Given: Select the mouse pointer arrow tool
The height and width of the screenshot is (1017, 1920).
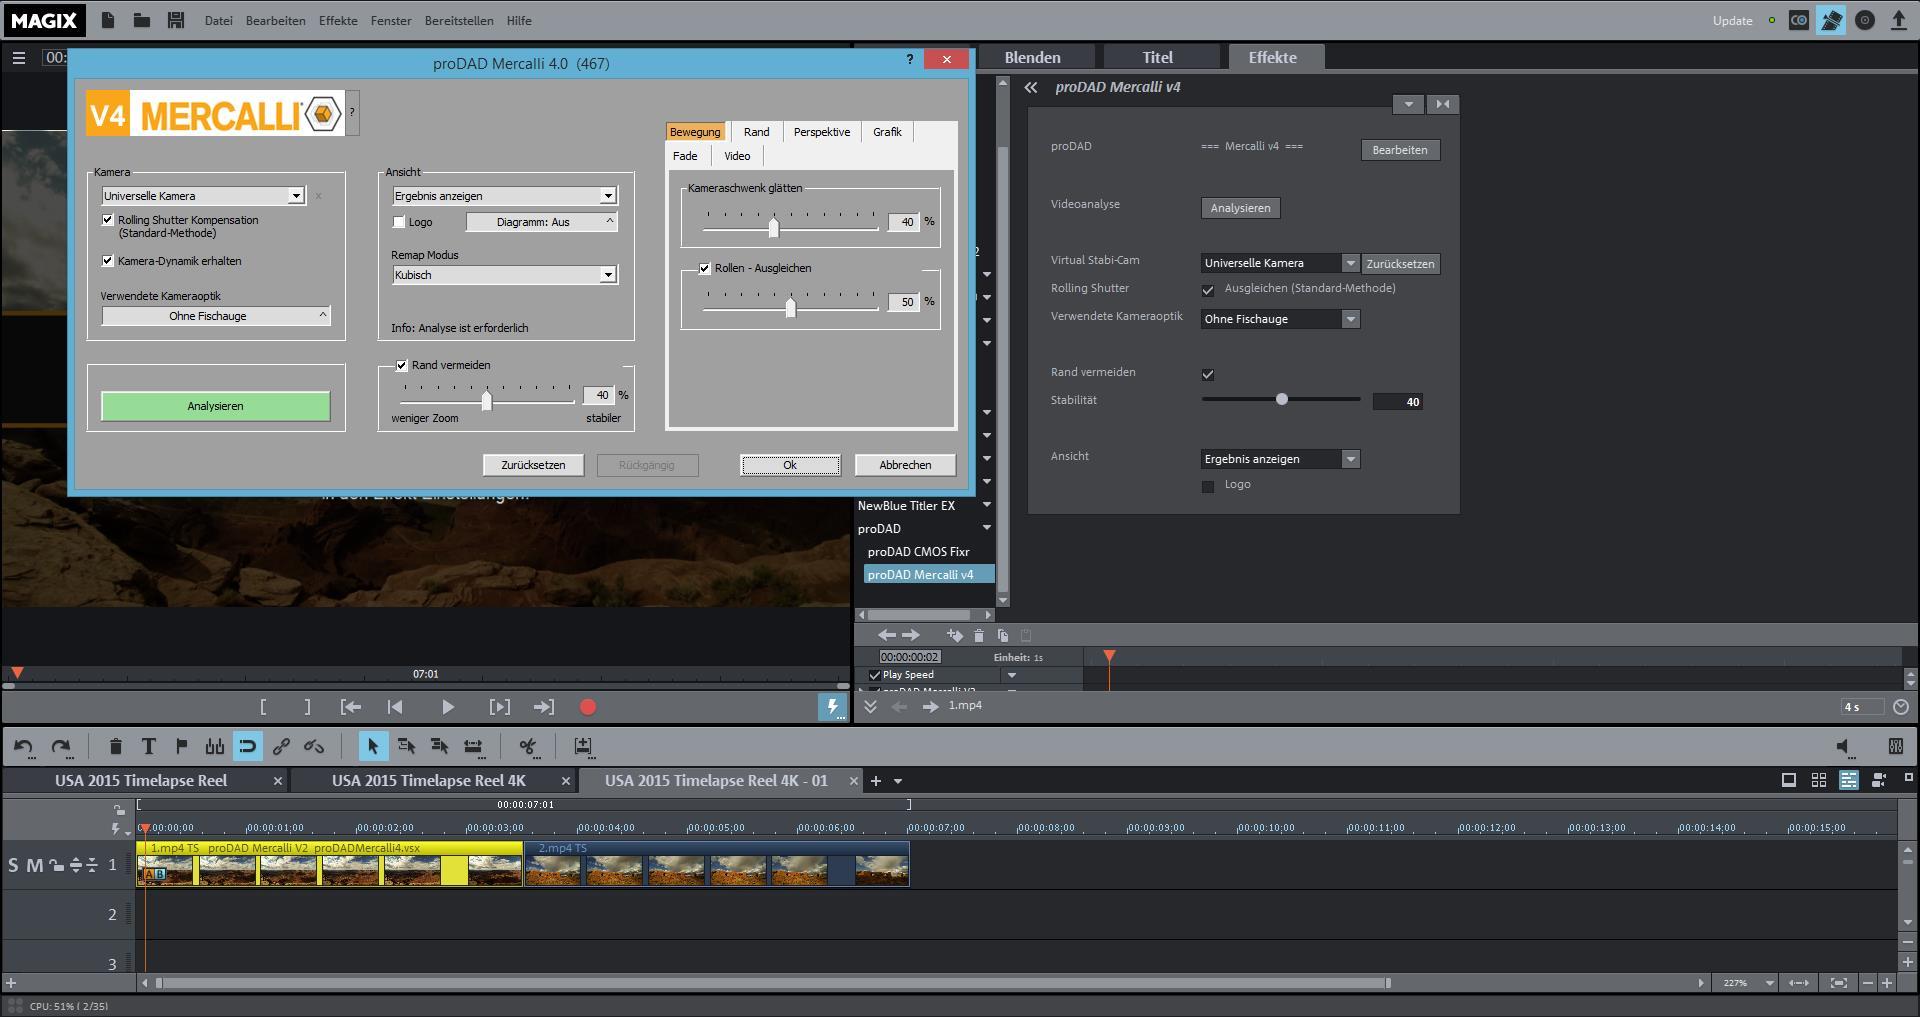Looking at the screenshot, I should [x=373, y=746].
